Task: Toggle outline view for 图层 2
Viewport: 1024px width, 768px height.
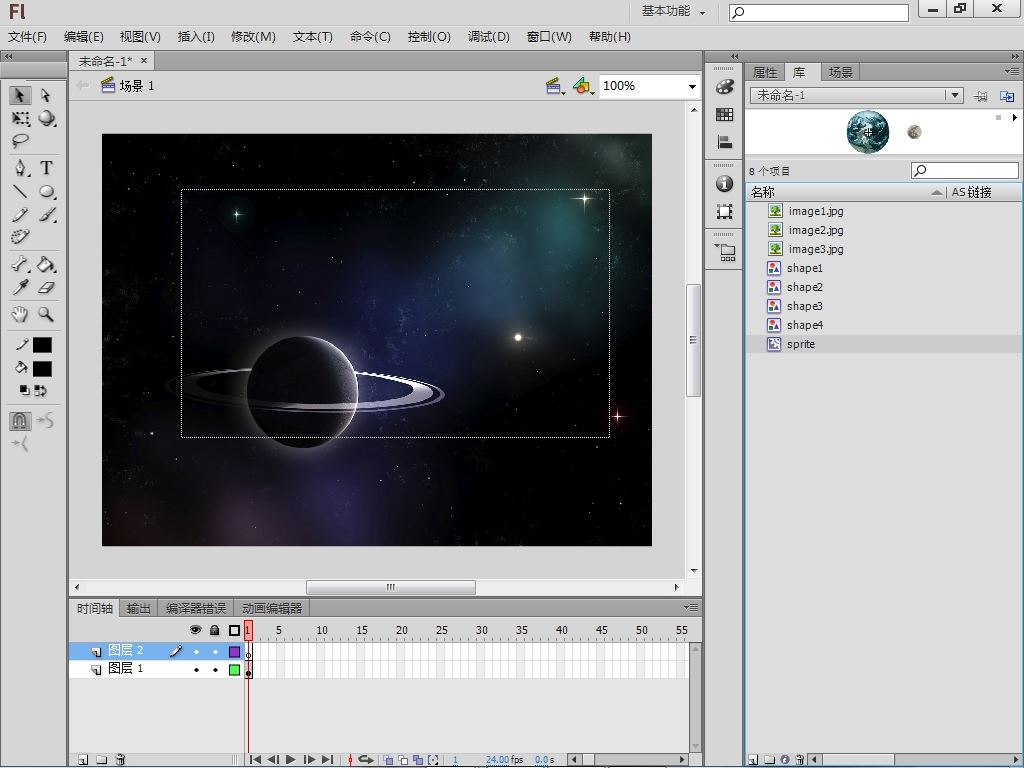Action: [234, 651]
